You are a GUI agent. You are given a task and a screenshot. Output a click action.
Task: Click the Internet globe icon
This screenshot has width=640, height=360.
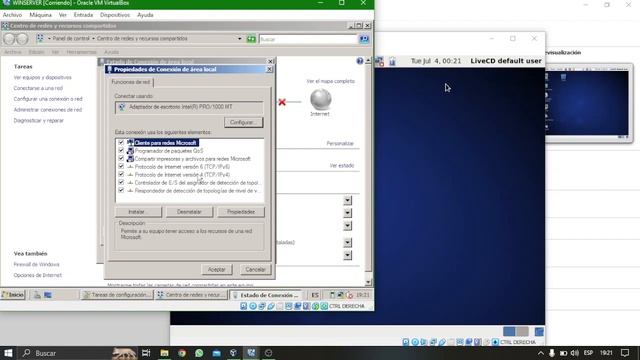[320, 99]
